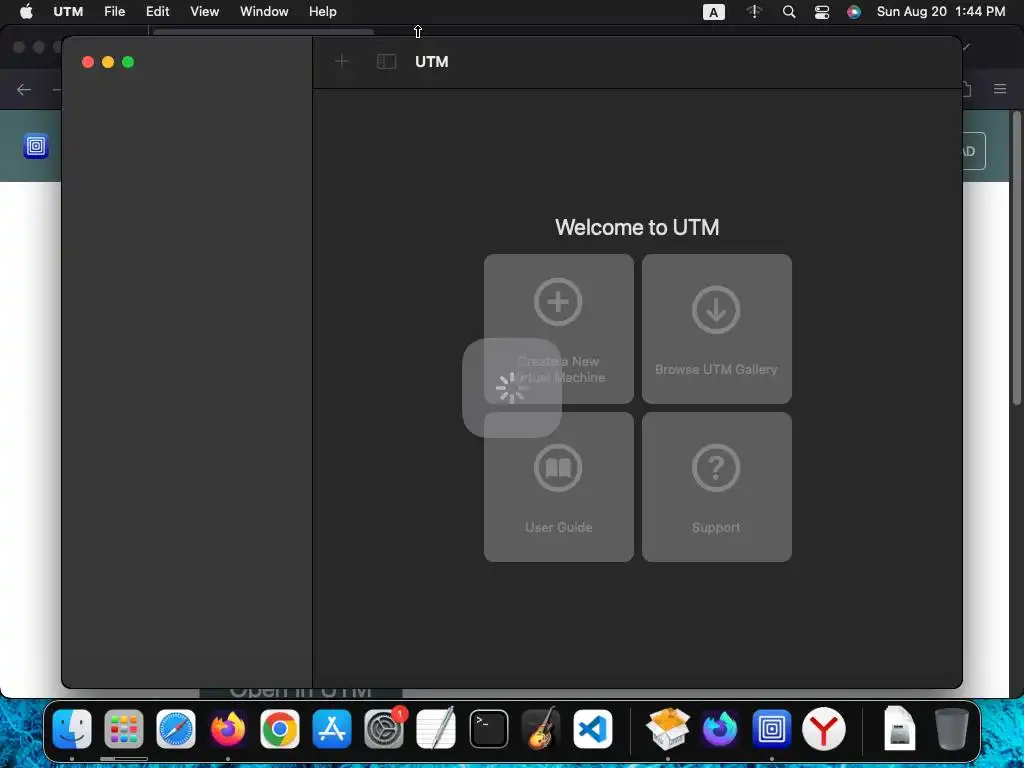Click the package box app in the Dock
This screenshot has height=768, width=1024.
667,729
